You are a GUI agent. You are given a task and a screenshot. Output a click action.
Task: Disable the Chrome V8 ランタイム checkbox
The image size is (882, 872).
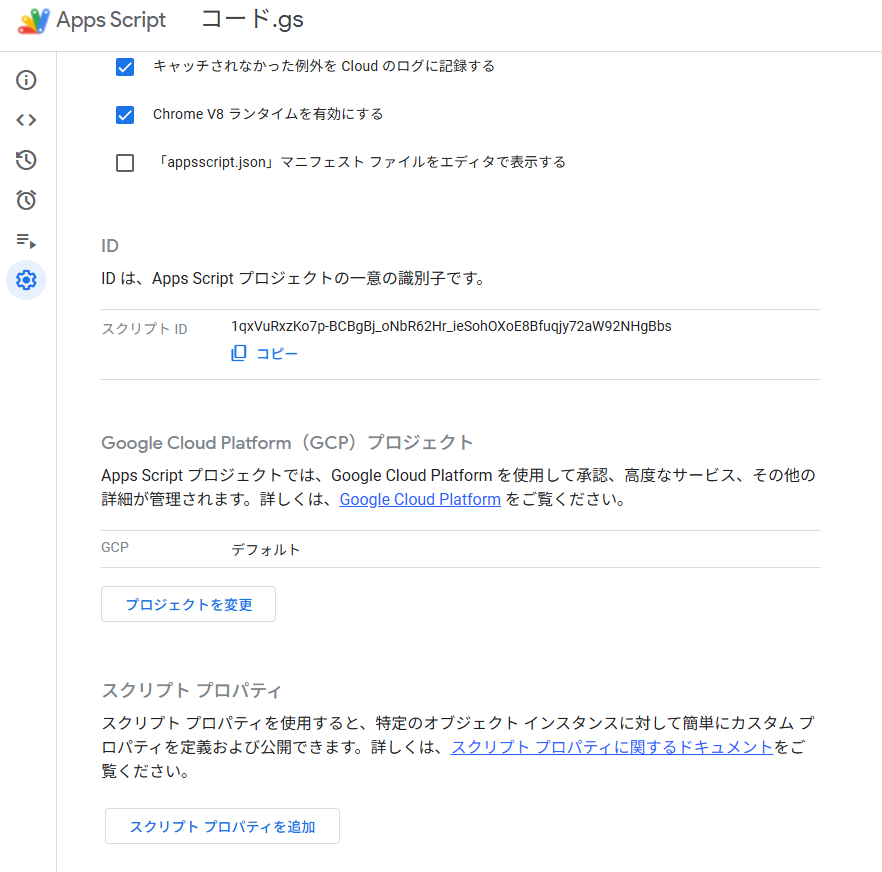[x=125, y=115]
